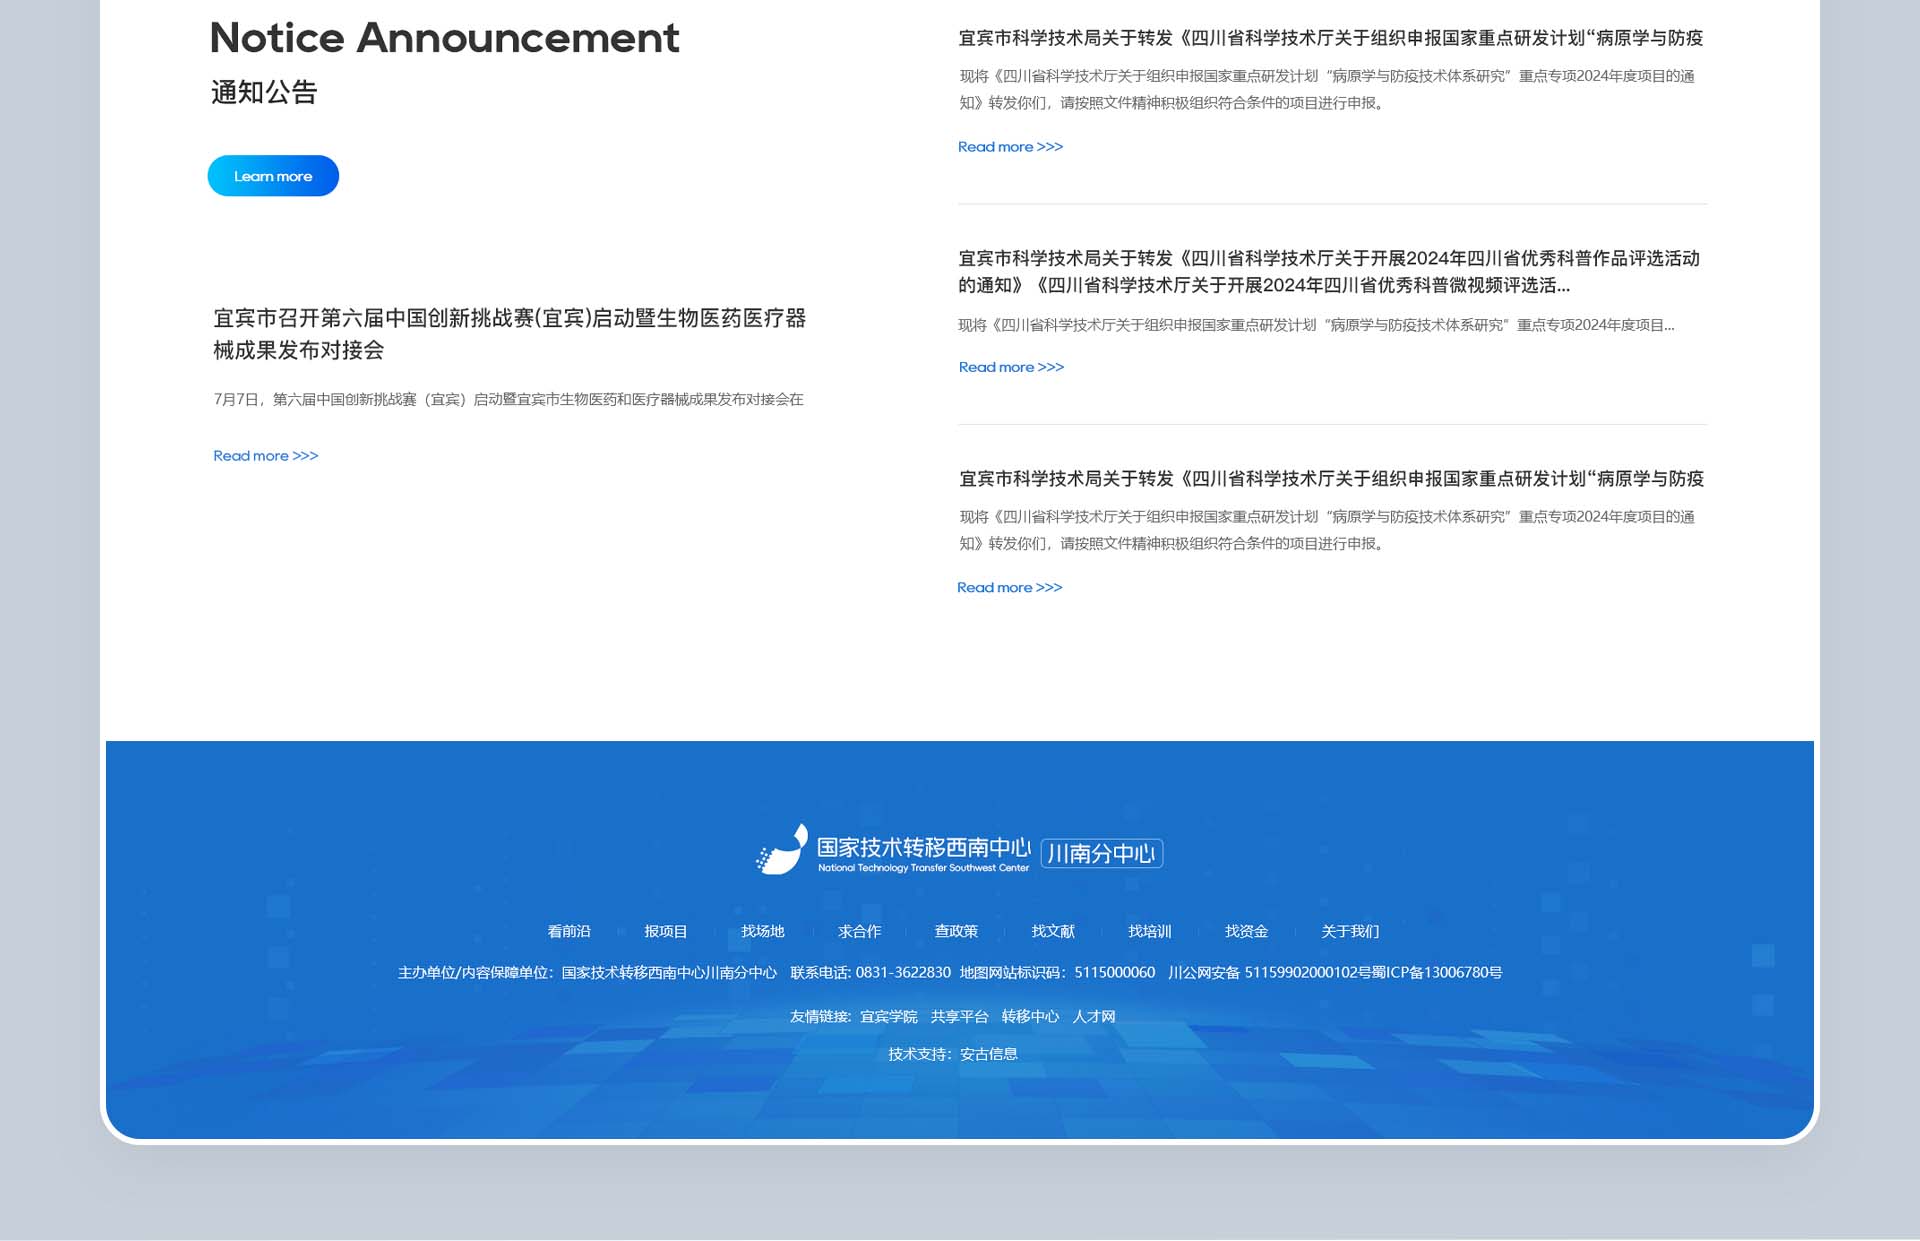Choose 找培训 in footer navigation

[x=1150, y=931]
